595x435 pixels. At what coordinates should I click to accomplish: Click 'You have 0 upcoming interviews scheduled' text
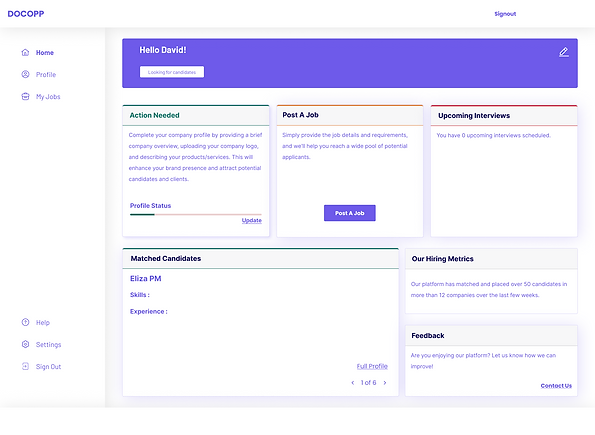click(x=493, y=136)
